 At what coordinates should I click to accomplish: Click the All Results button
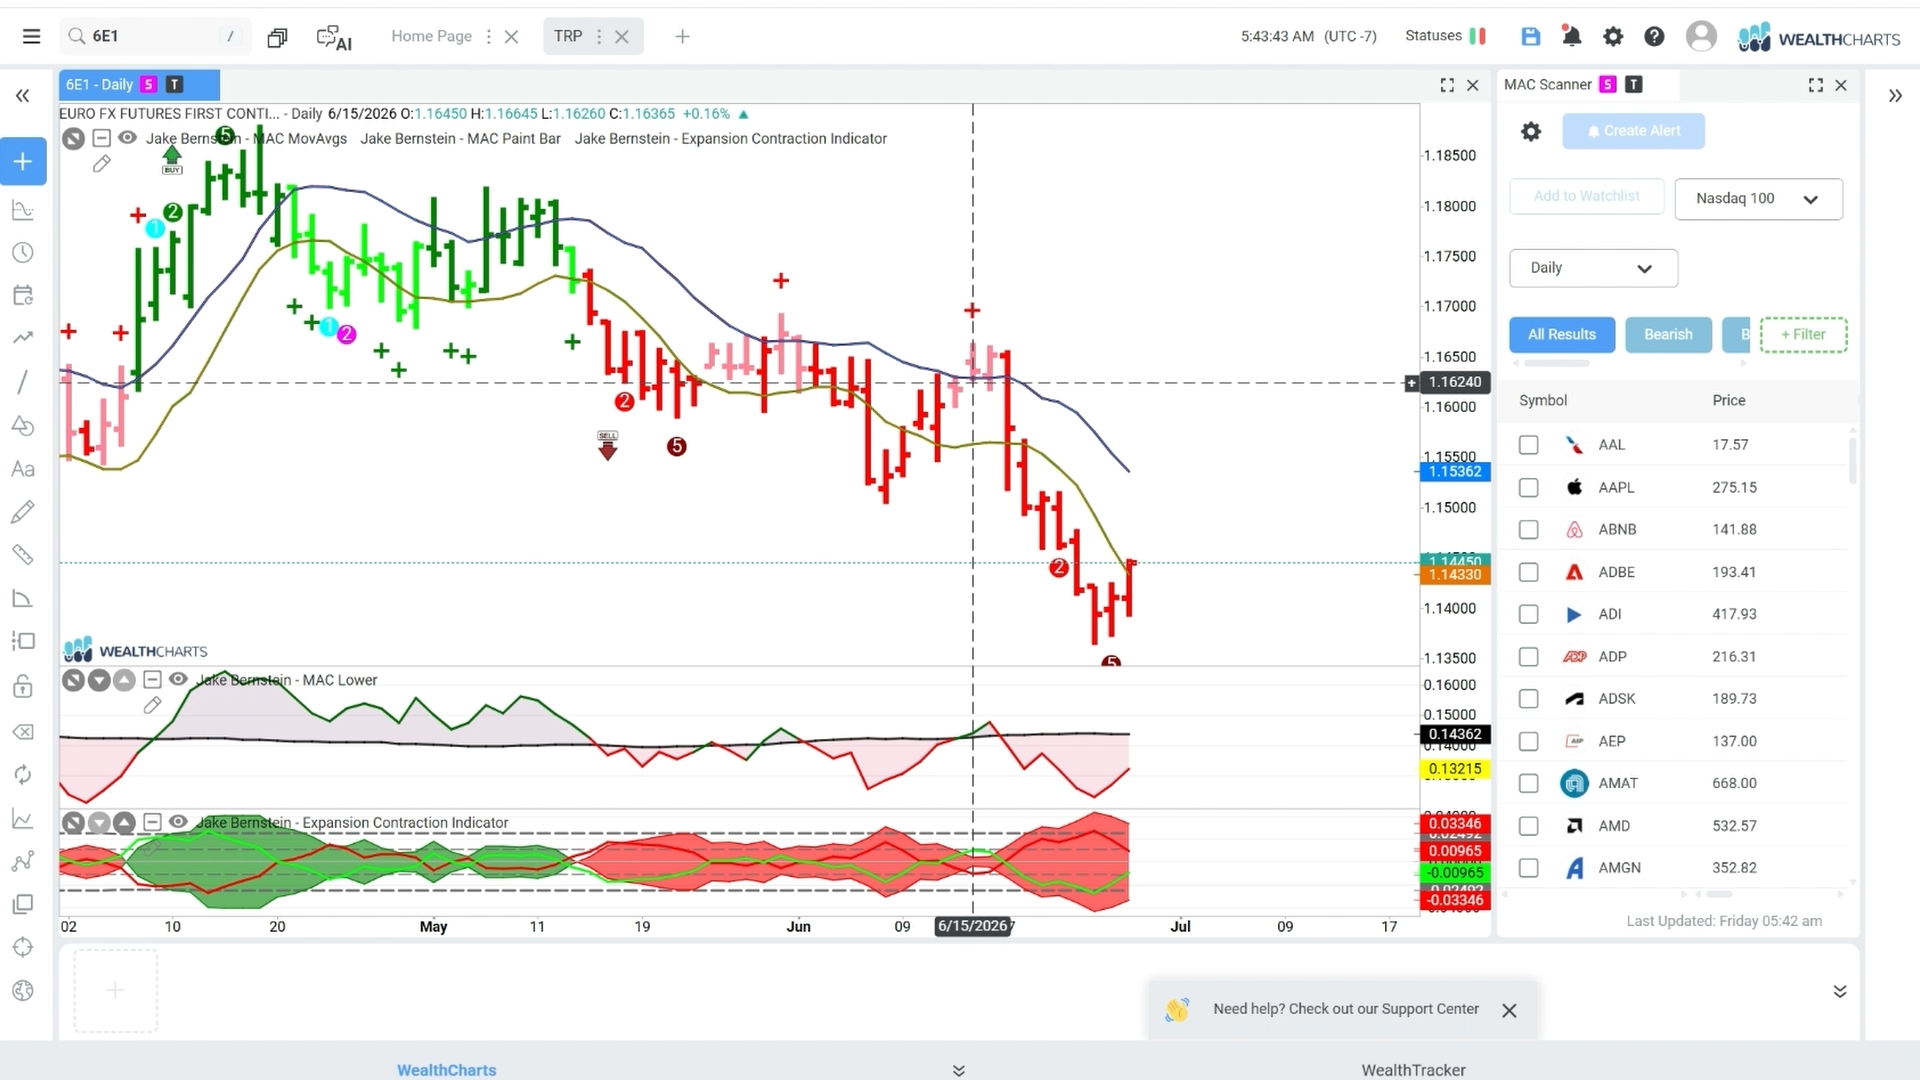tap(1561, 335)
